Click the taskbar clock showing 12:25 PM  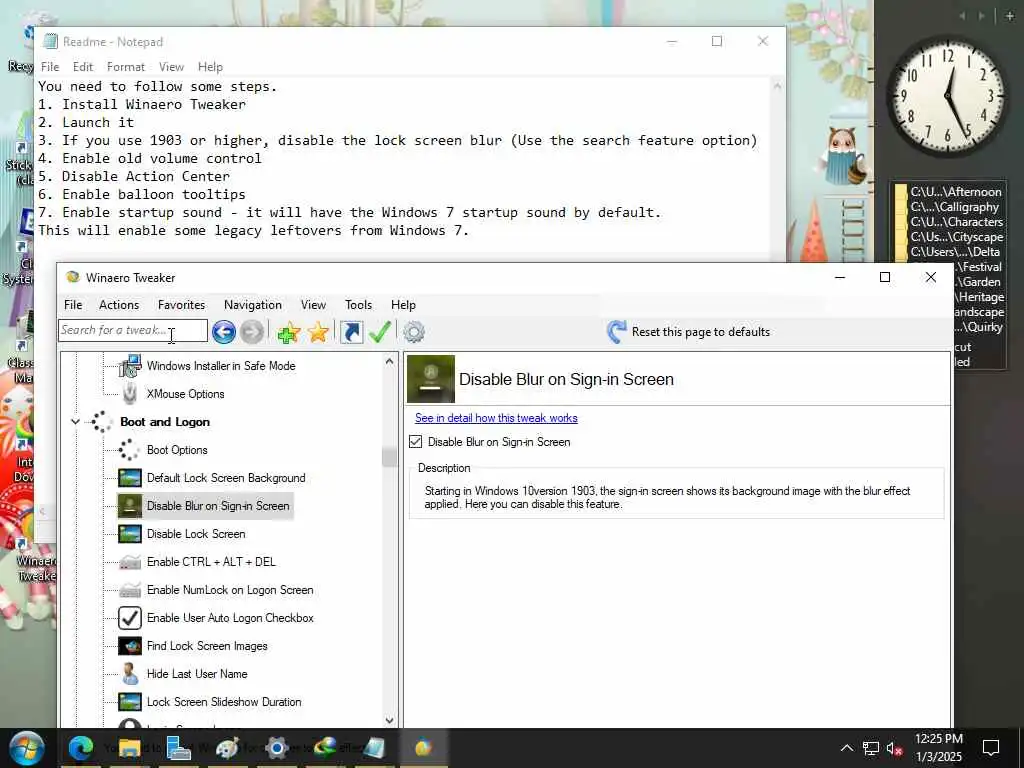click(938, 748)
